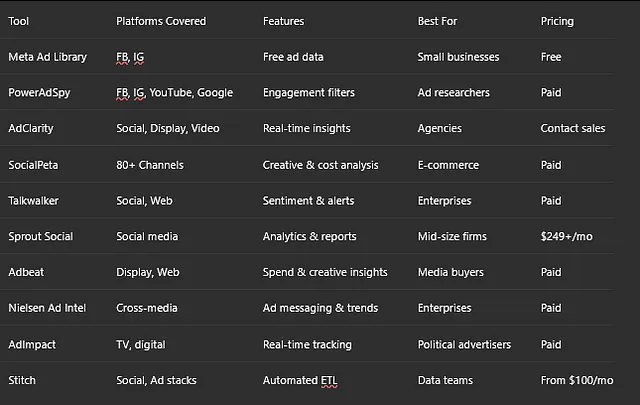Click the Platforms Covered column header
640x405 pixels.
tap(161, 21)
